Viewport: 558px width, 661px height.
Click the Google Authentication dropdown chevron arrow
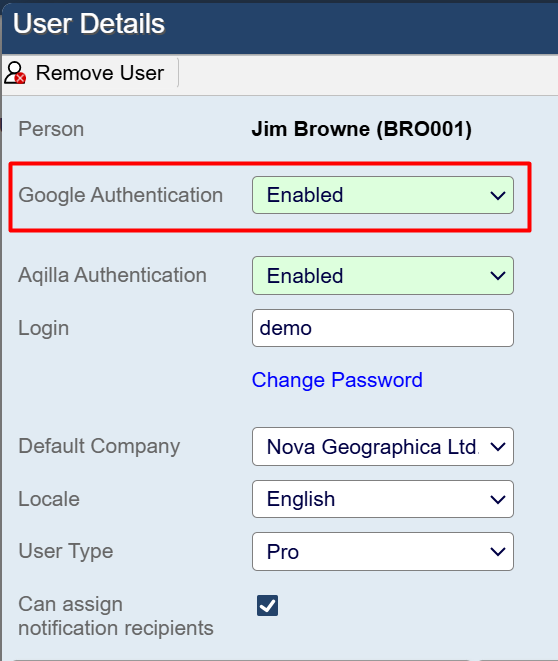point(498,196)
